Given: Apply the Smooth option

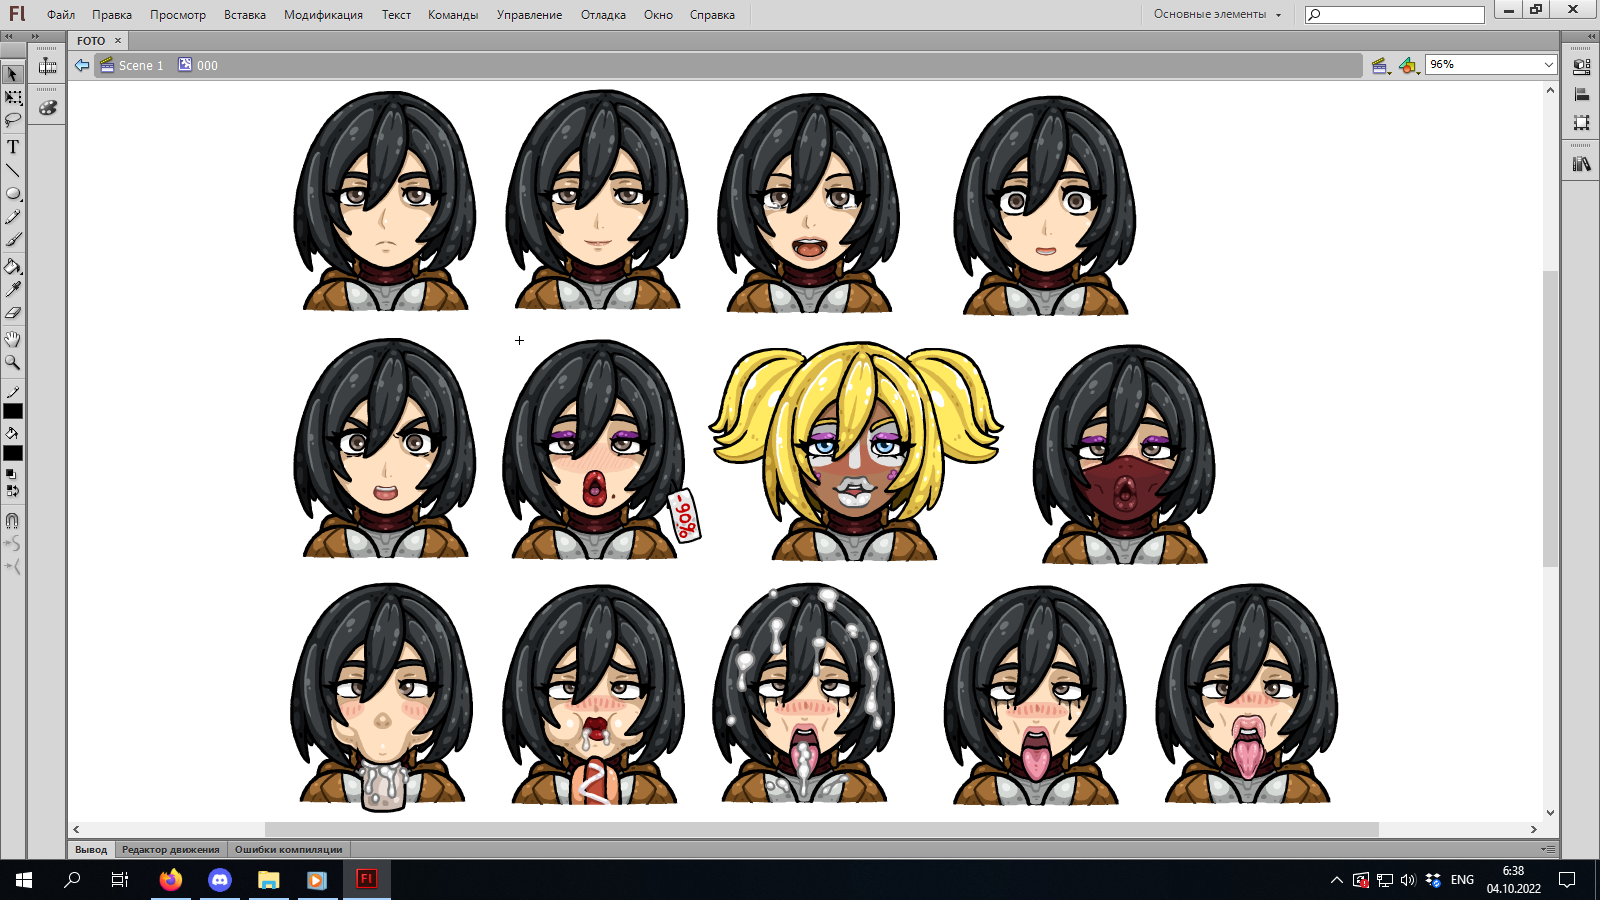Looking at the screenshot, I should click(x=13, y=544).
